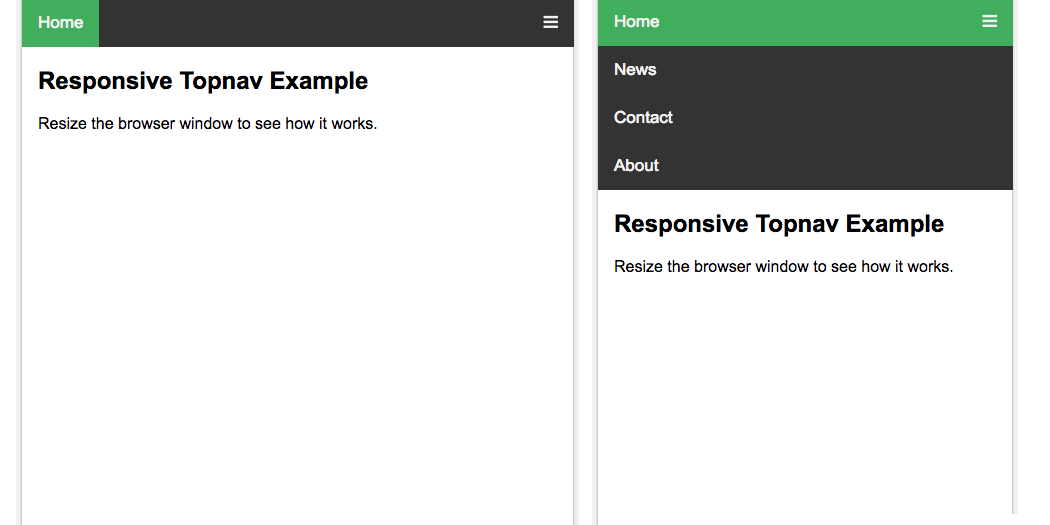The width and height of the screenshot is (1050, 525).
Task: Click the right panel's Responsive Topnav Example heading
Action: coord(778,223)
